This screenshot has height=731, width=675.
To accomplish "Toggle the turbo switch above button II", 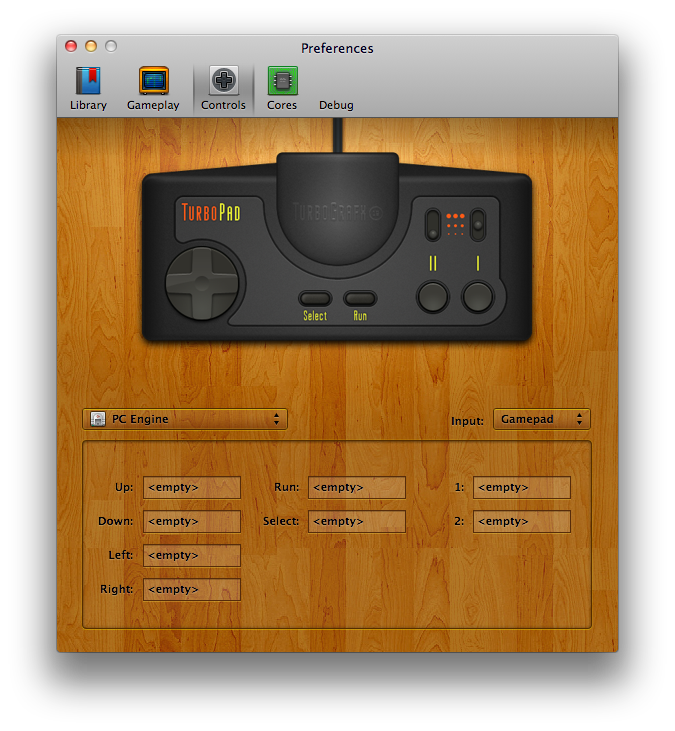I will [x=433, y=225].
